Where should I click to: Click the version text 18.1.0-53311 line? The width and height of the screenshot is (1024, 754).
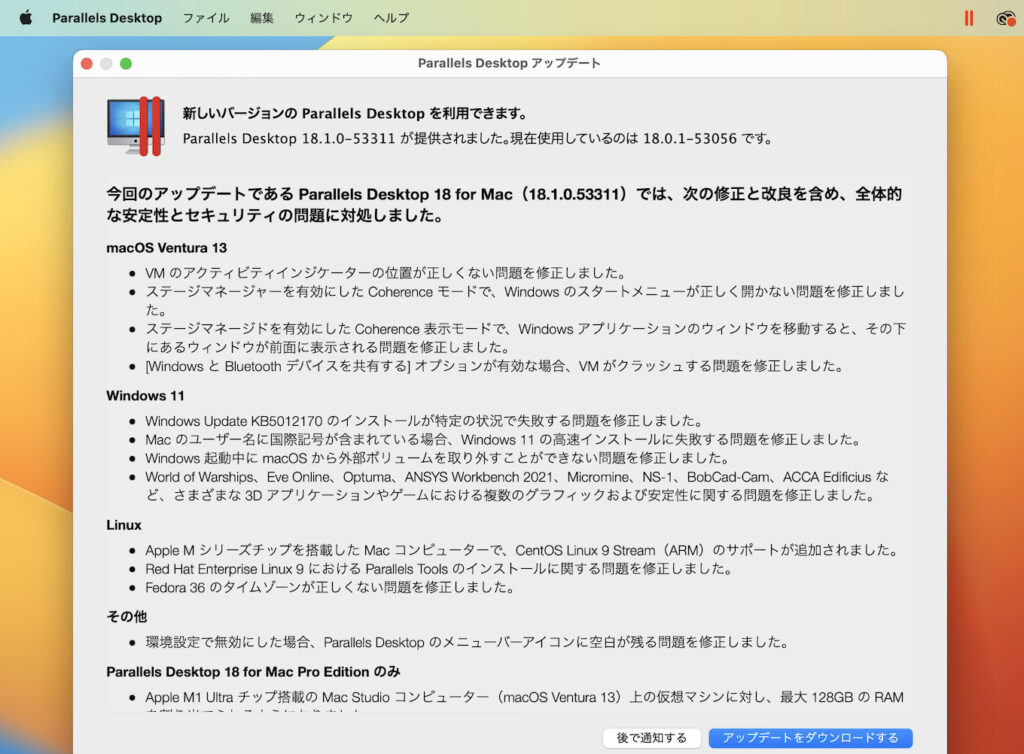(477, 138)
